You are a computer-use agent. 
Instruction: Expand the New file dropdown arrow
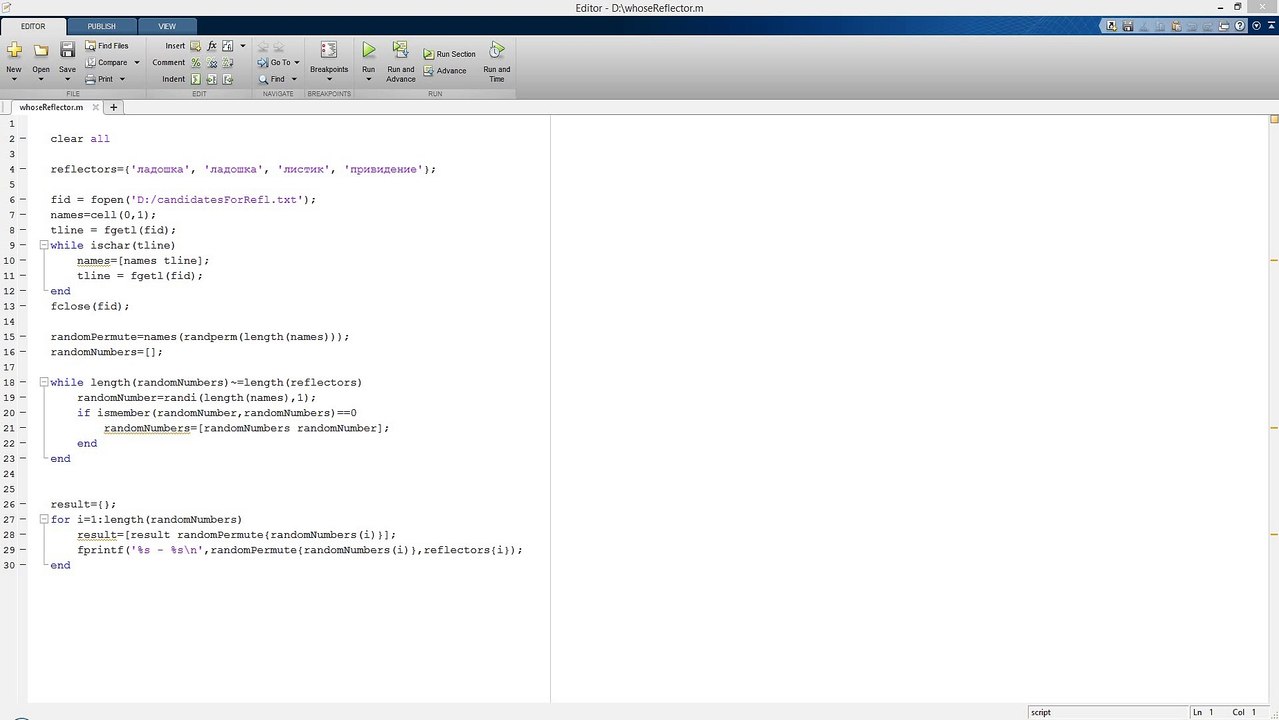tap(14, 80)
